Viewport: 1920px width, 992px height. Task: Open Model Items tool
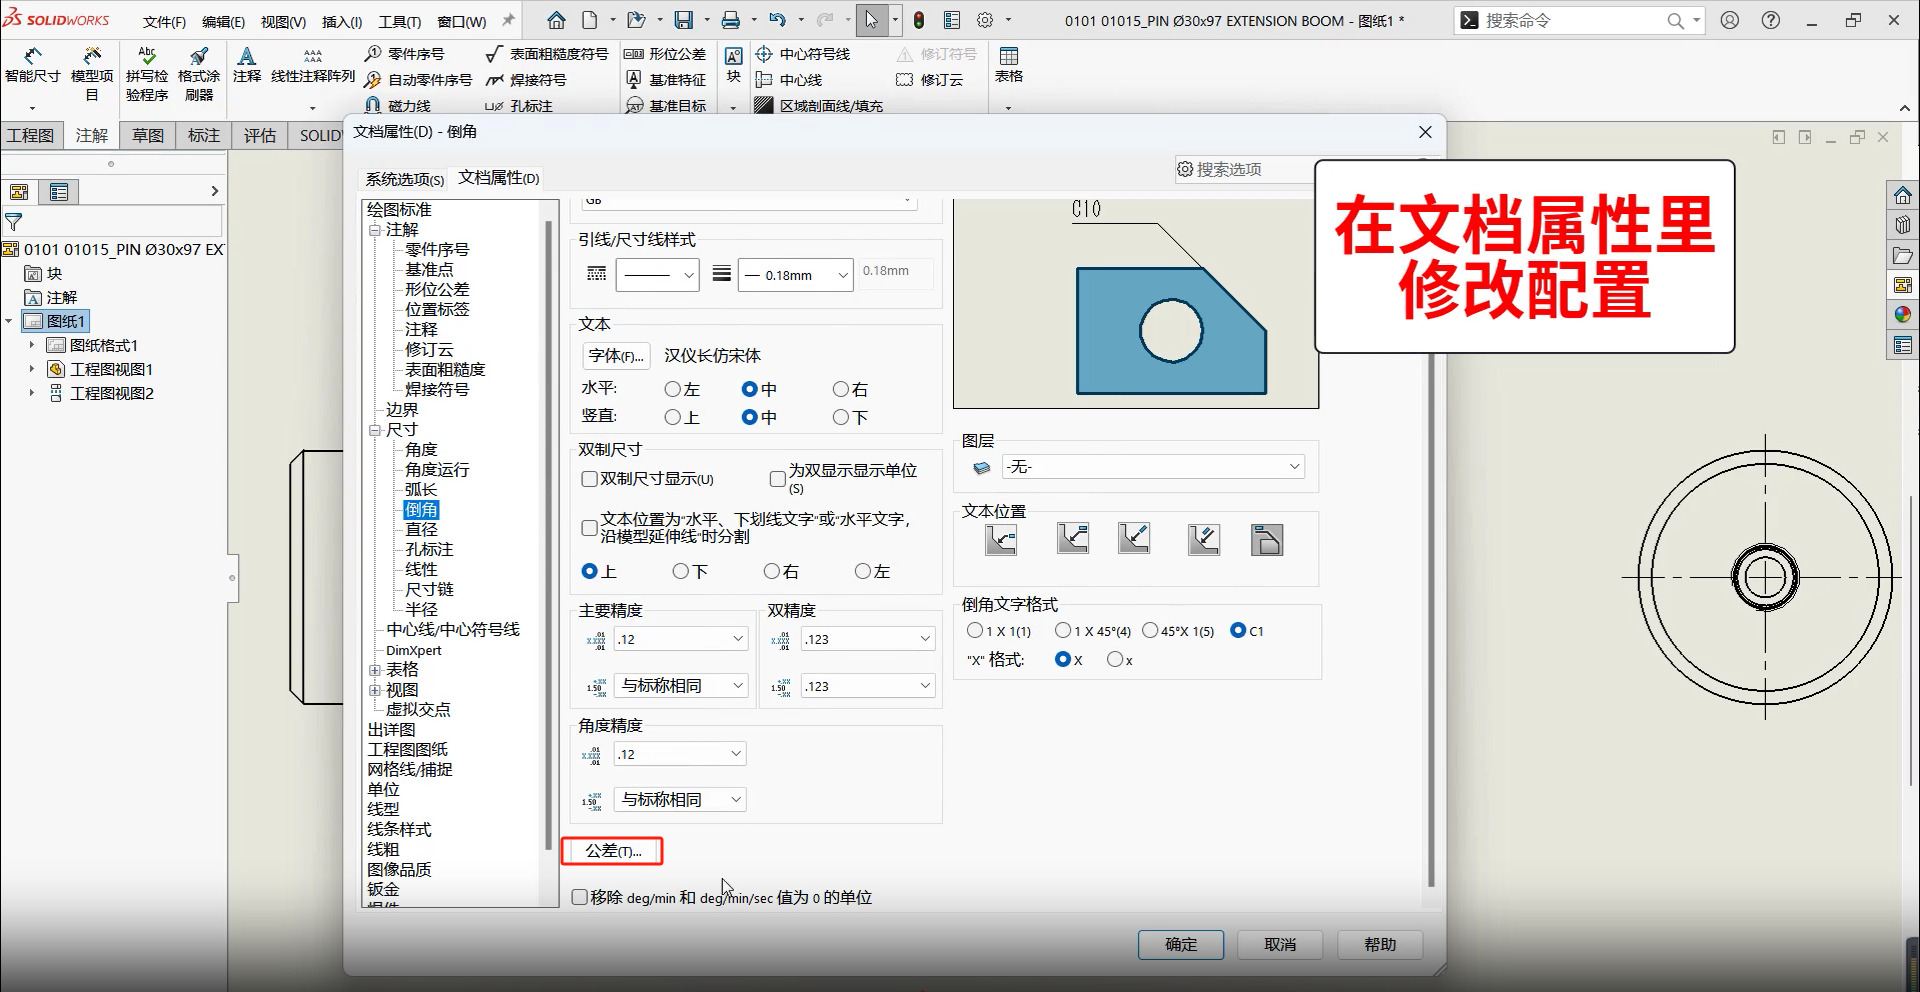pos(92,74)
